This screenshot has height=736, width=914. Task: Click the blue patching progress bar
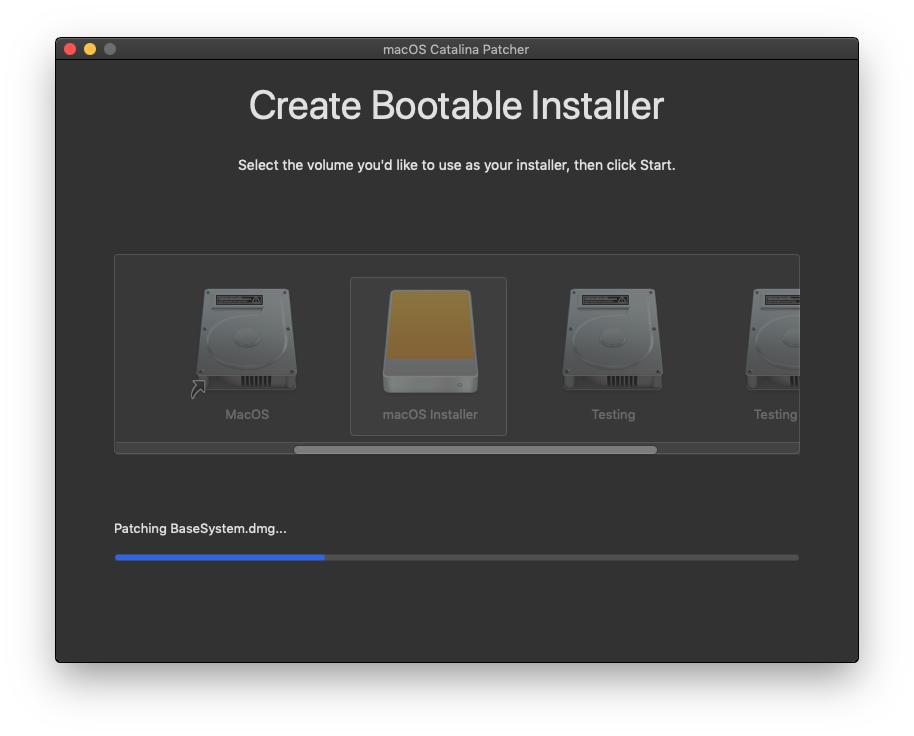(x=456, y=558)
